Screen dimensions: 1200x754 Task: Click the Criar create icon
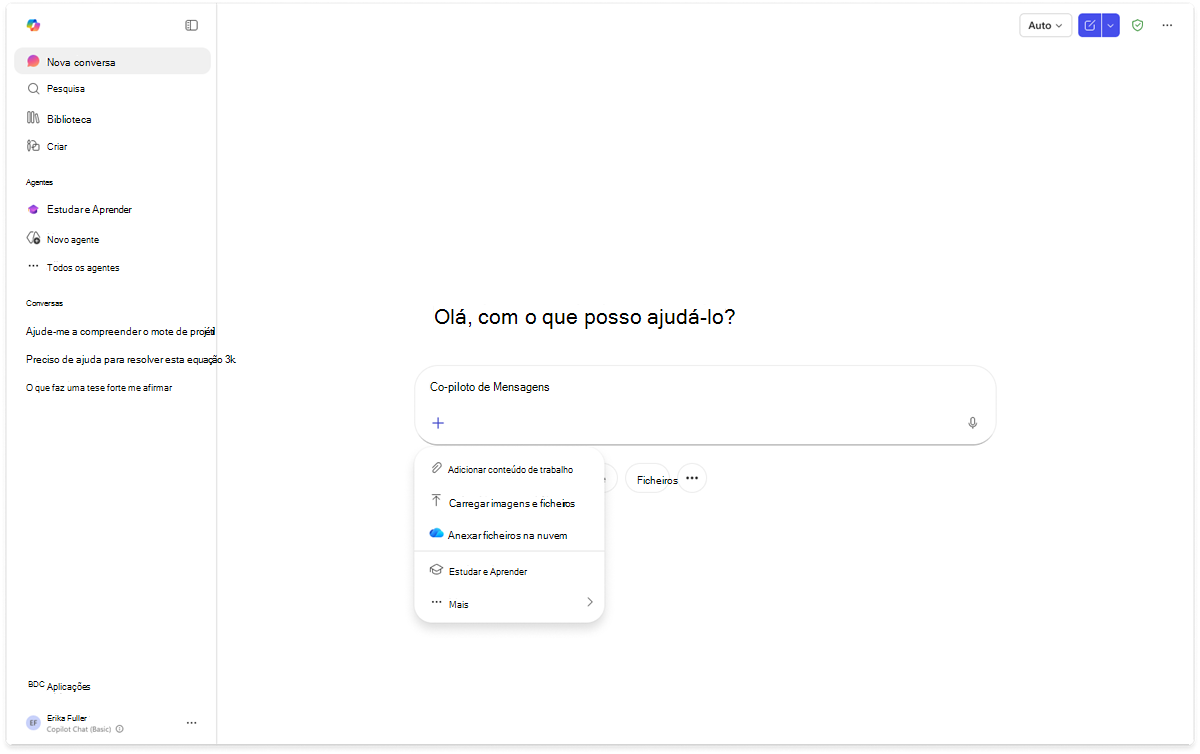[x=33, y=146]
